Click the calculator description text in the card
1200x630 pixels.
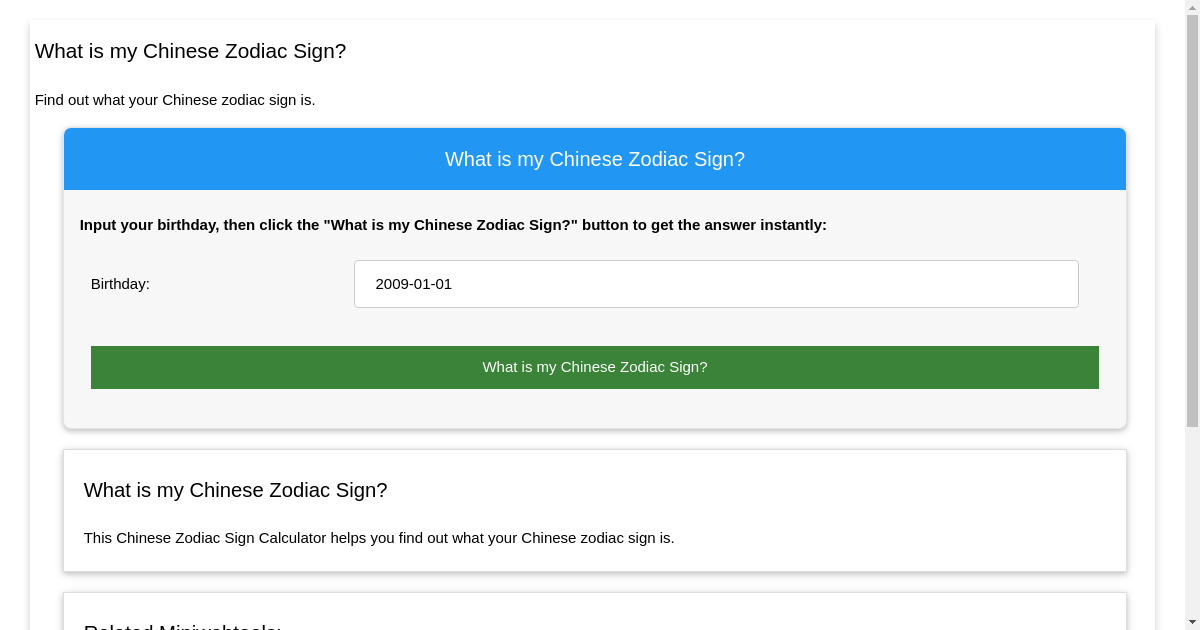pos(379,538)
